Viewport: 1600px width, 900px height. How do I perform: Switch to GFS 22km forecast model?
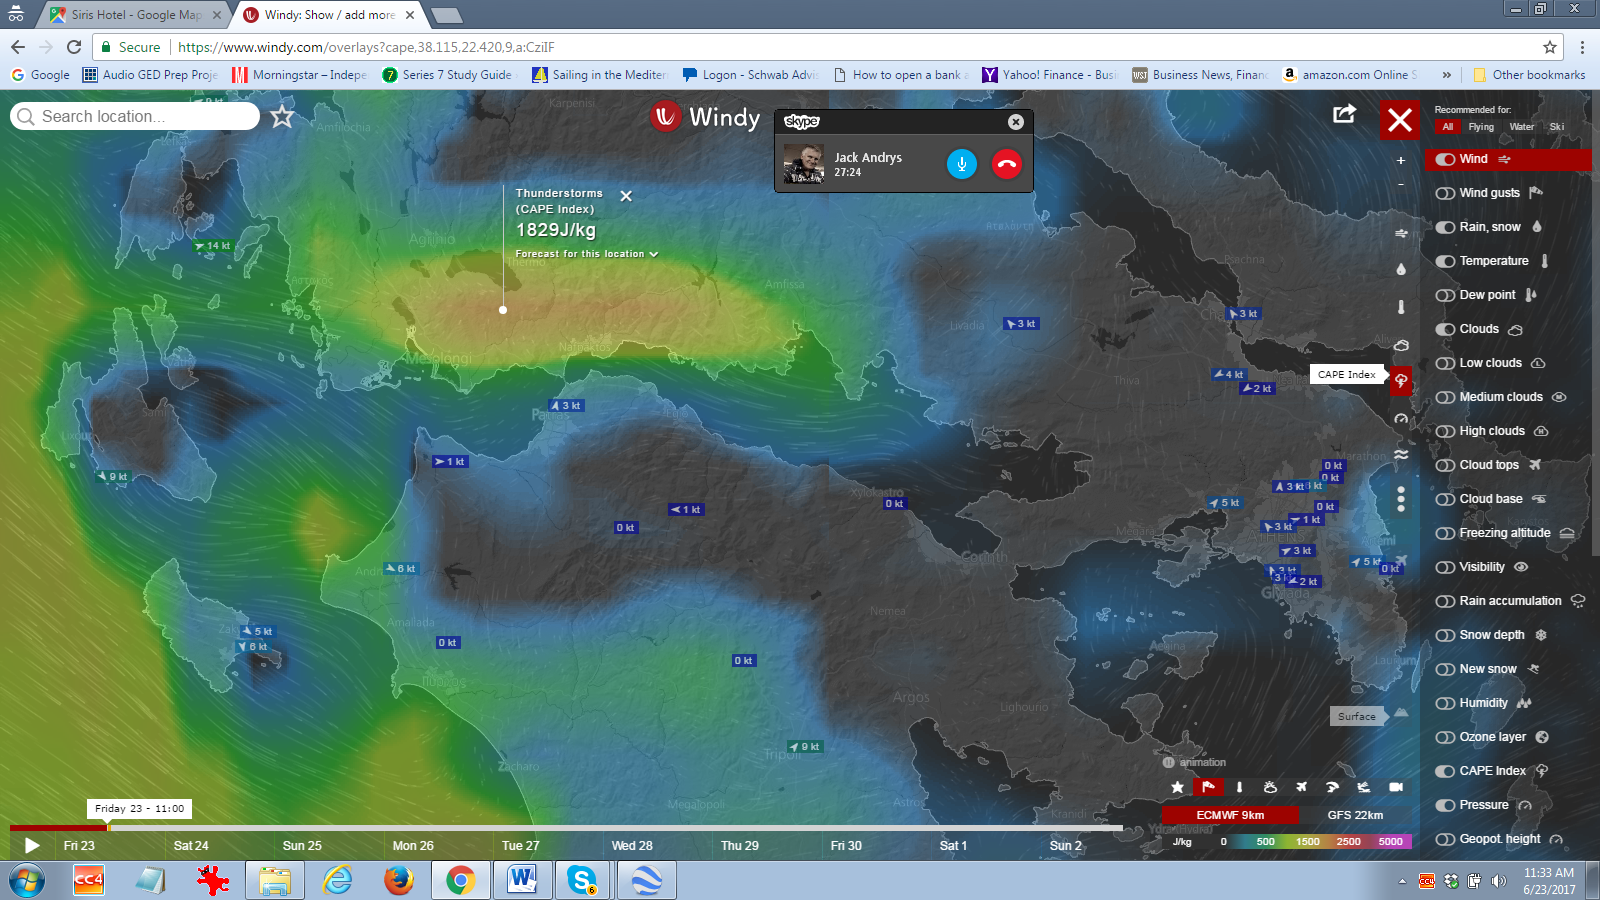tap(1355, 815)
